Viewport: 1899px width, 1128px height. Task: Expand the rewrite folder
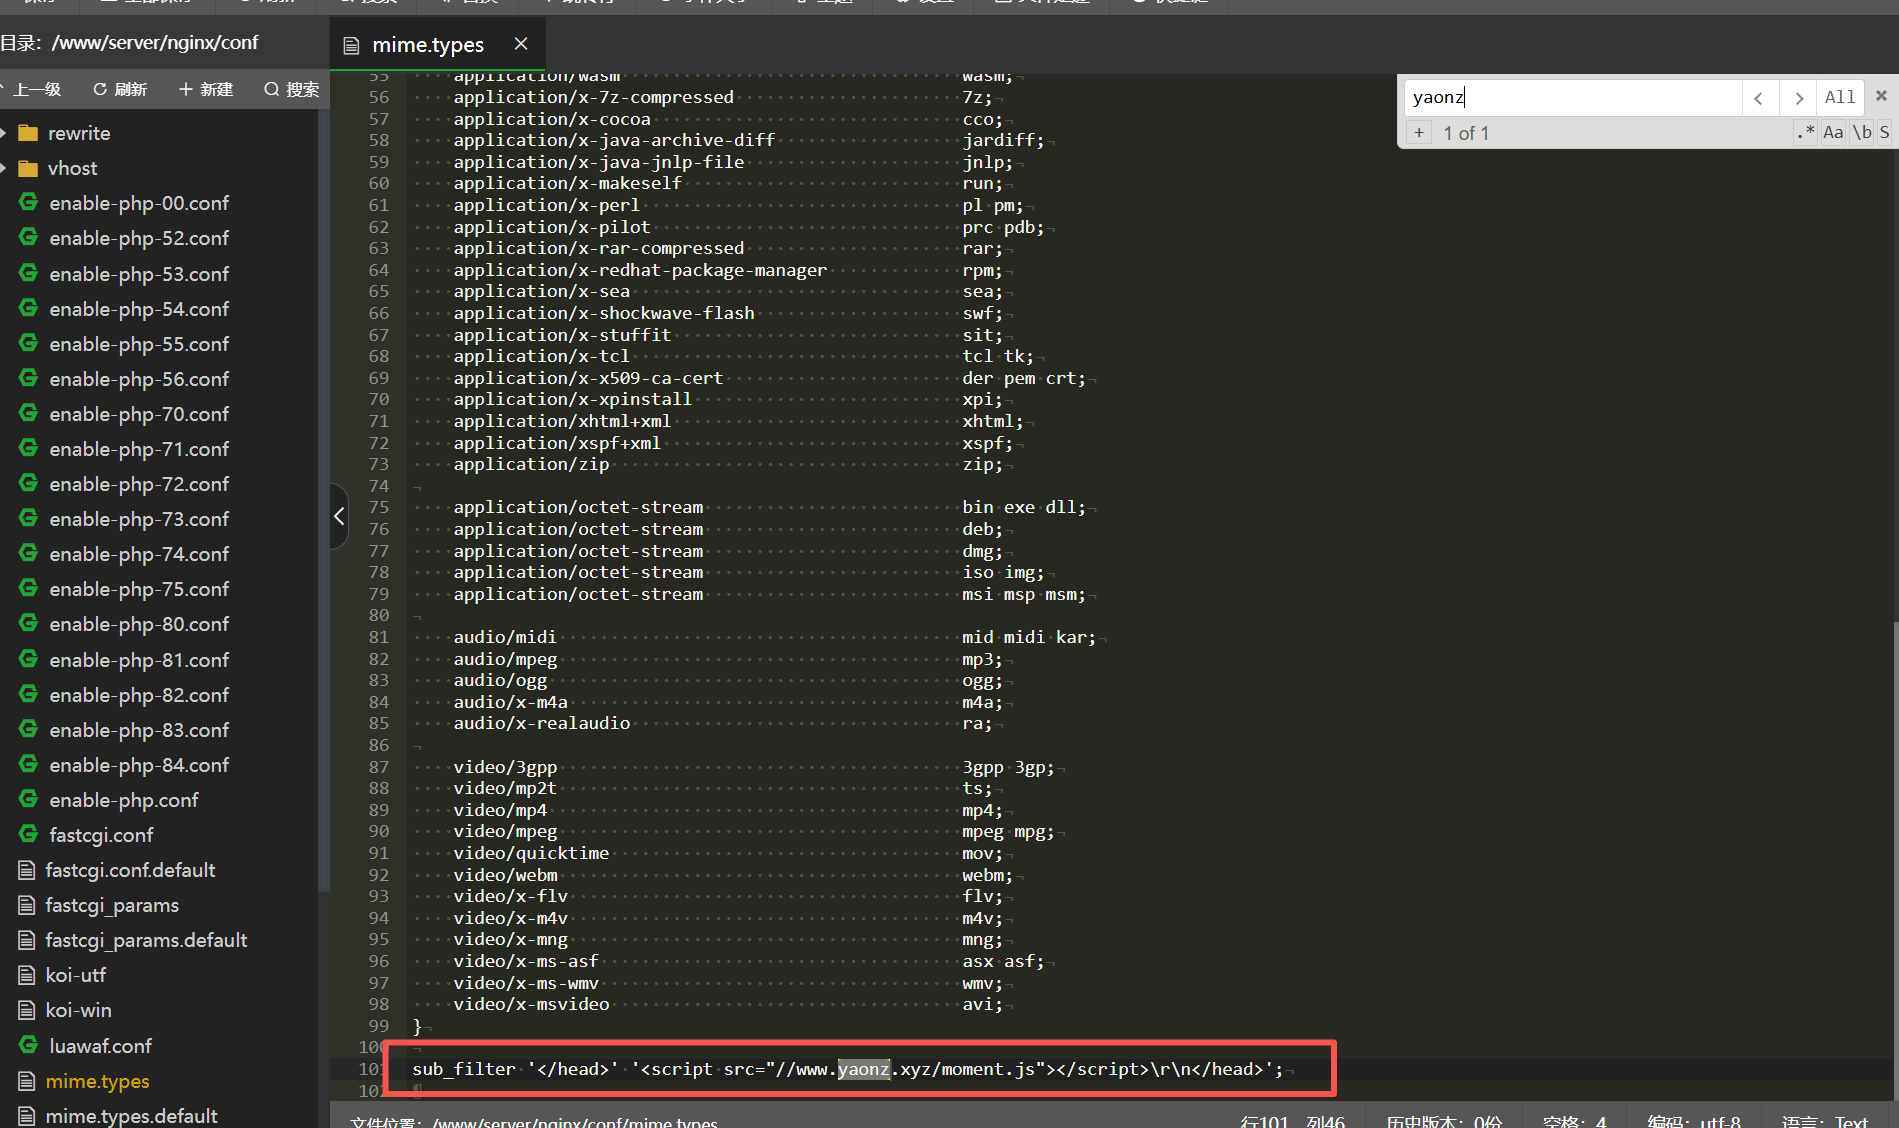coord(5,133)
